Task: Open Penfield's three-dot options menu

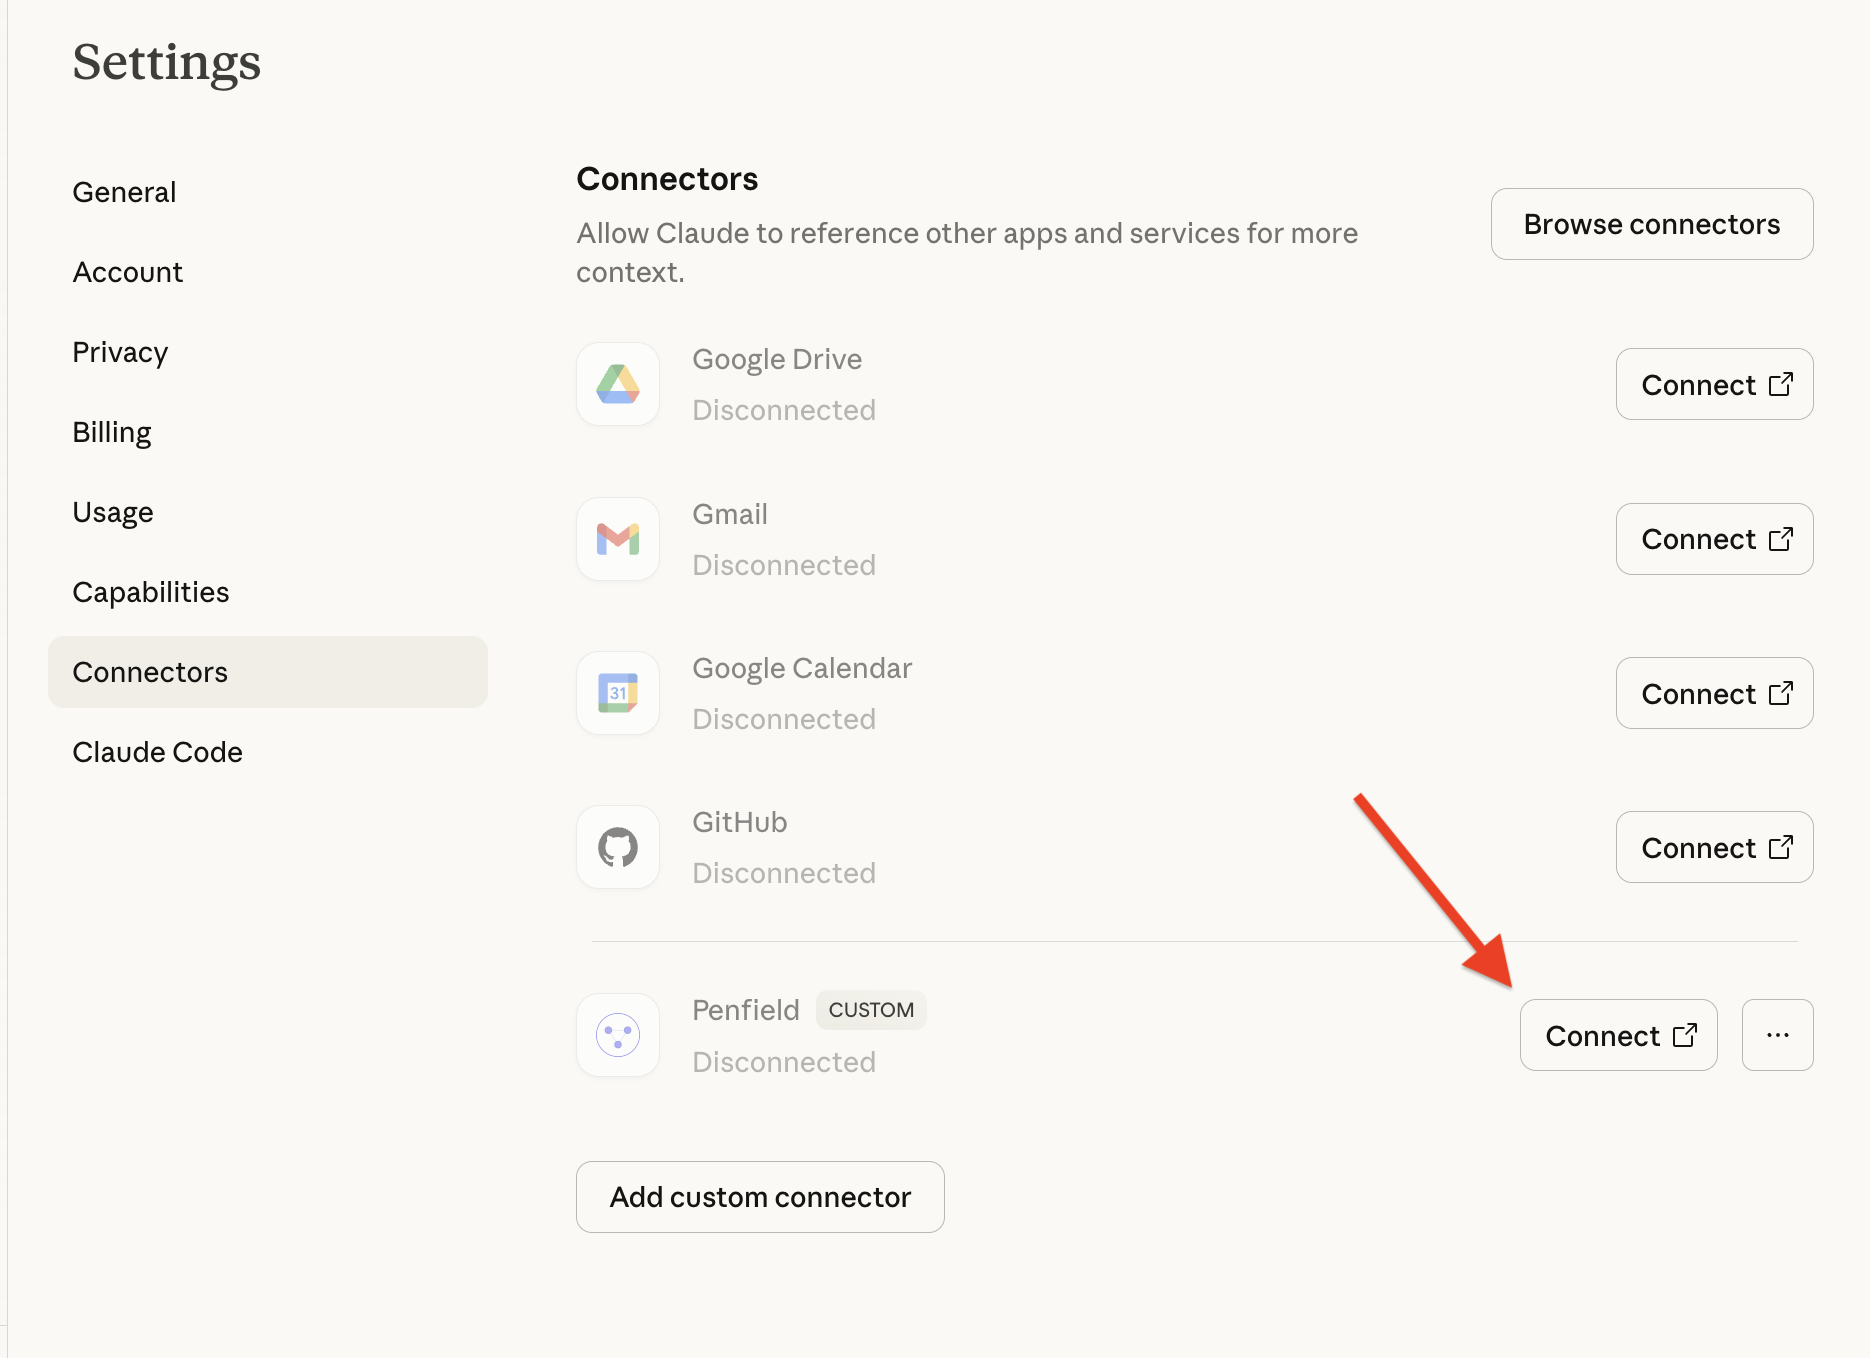Action: [1778, 1035]
